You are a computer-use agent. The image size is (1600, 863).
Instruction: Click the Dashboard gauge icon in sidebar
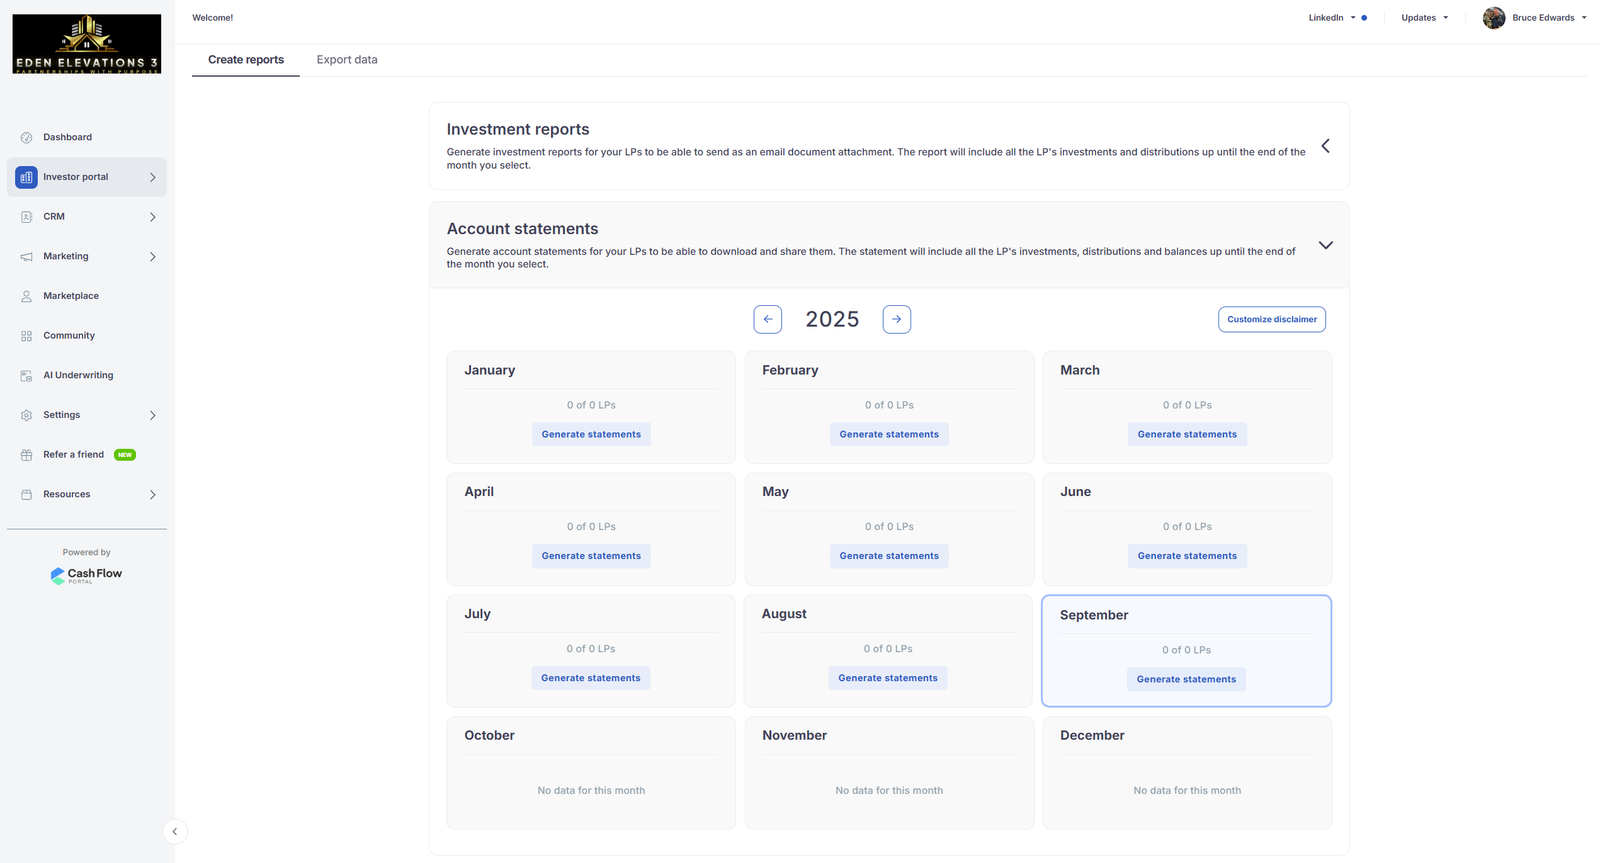click(26, 137)
